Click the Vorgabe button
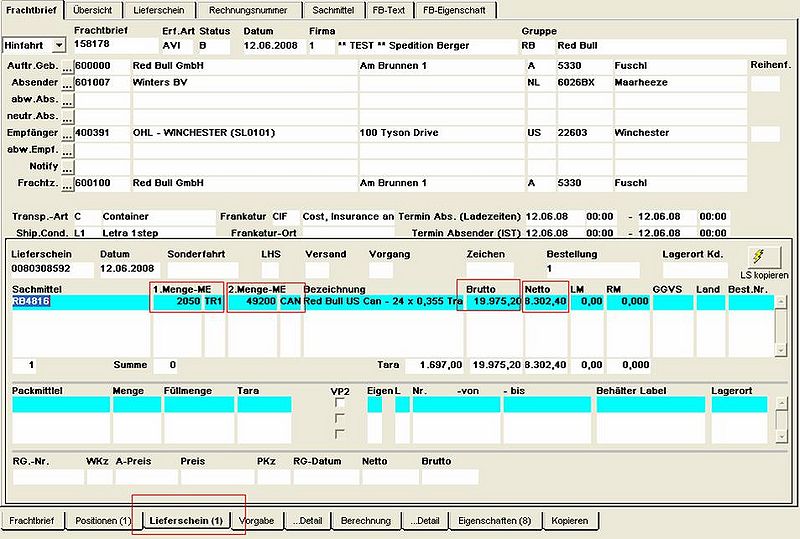 [257, 521]
